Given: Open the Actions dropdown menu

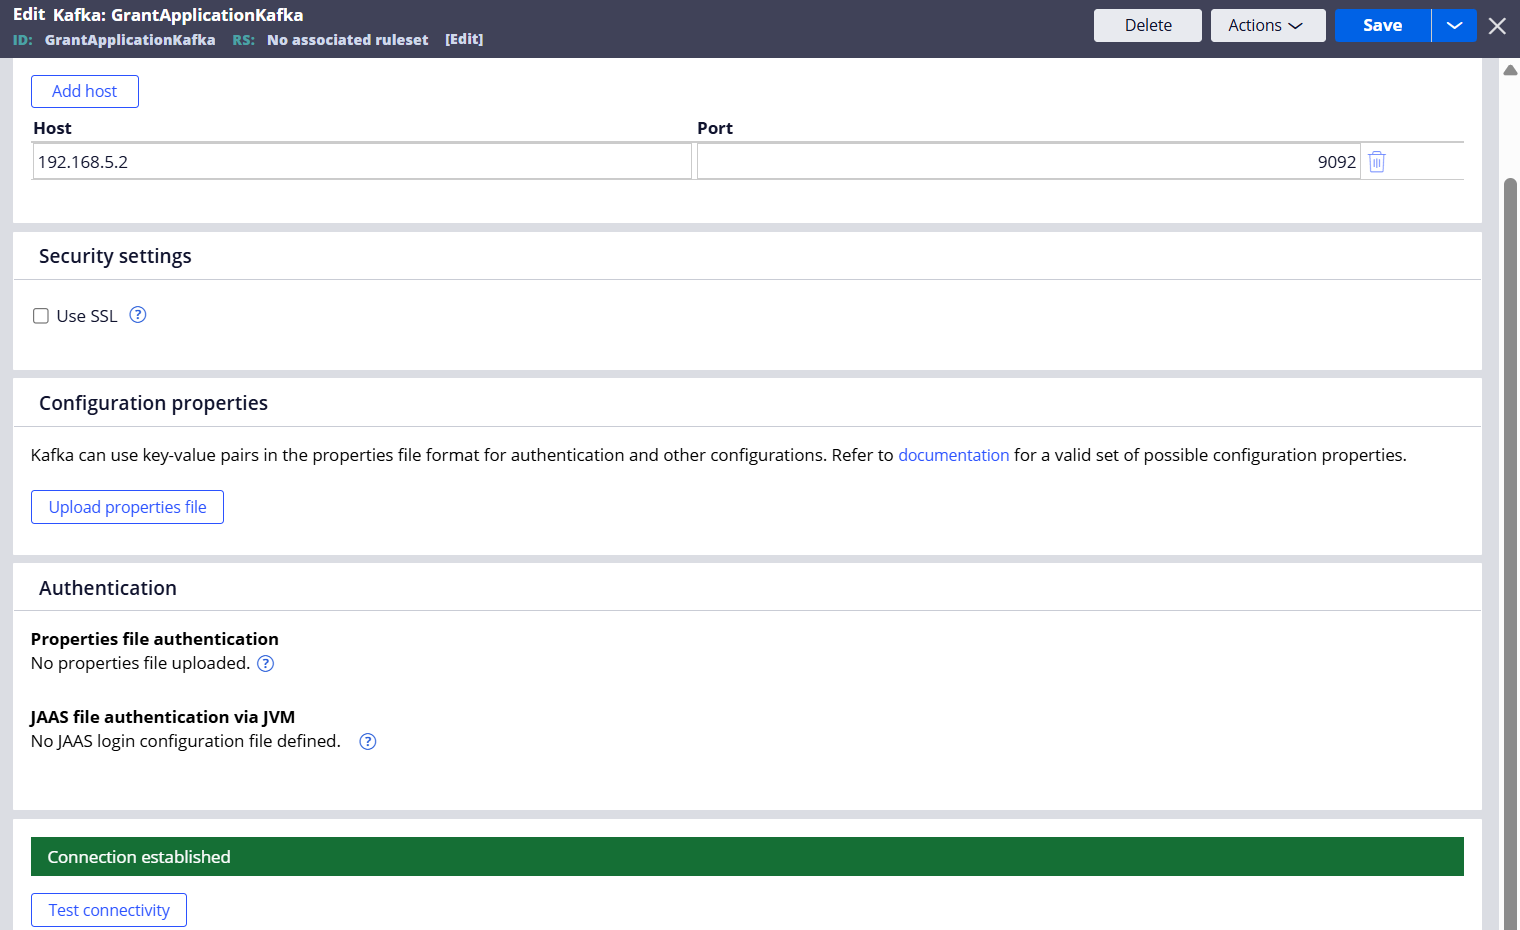Looking at the screenshot, I should click(1268, 26).
